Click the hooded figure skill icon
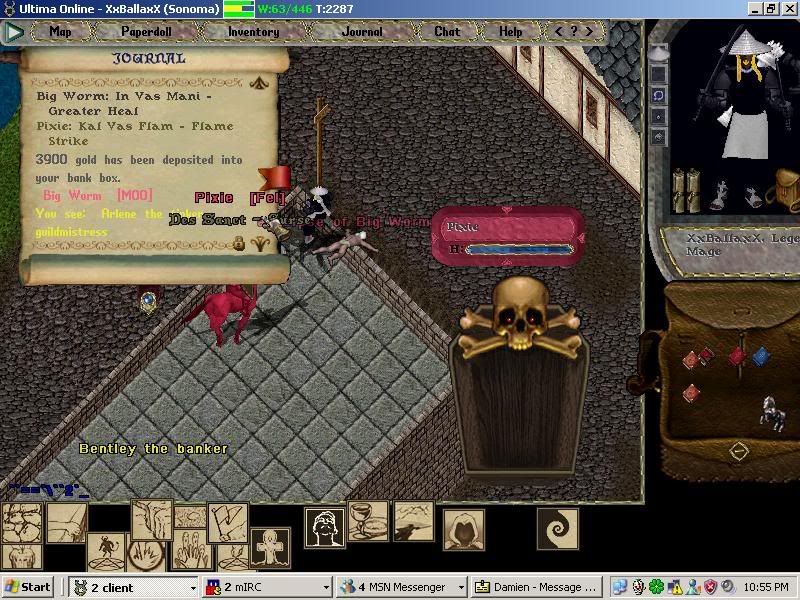 coord(464,530)
